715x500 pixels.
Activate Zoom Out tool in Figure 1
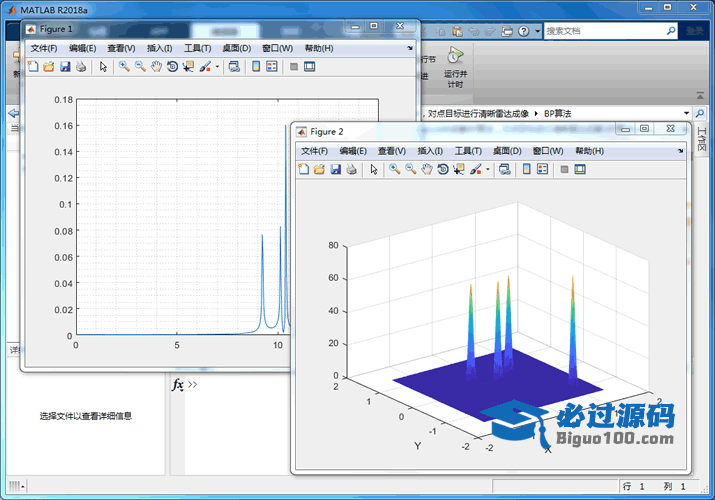click(x=140, y=67)
